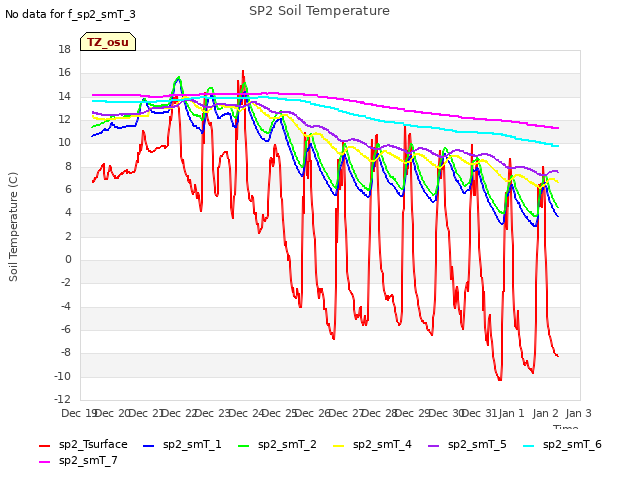The width and height of the screenshot is (640, 480).
Task: Toggle the sp2_smT_7 legend label
Action: click(x=88, y=460)
